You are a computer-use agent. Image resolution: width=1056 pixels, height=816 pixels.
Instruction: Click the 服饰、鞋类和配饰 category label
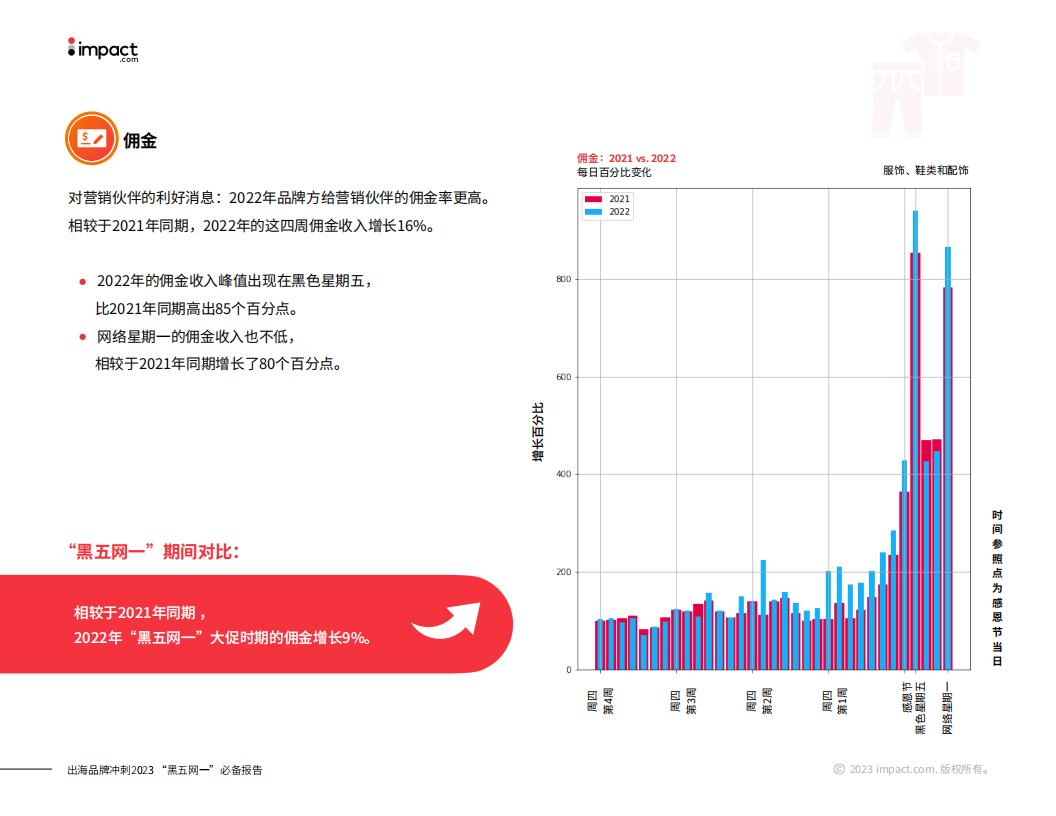[925, 170]
